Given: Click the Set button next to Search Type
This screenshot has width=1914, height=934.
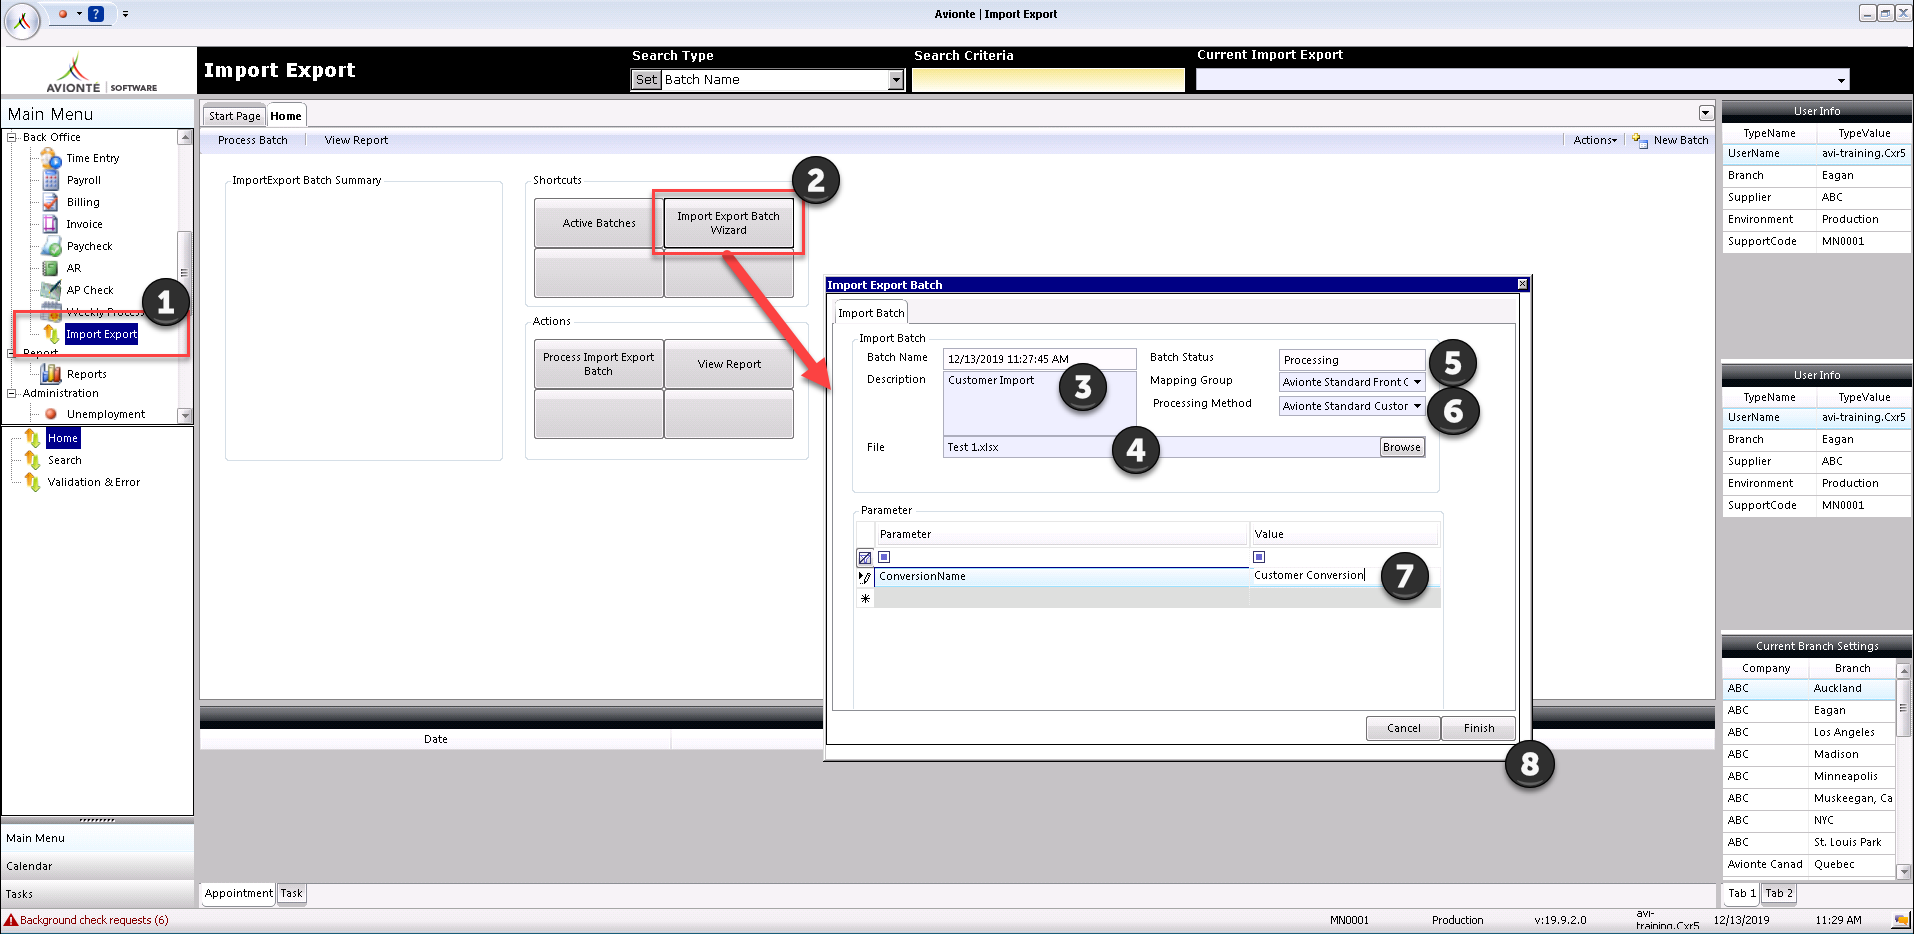Looking at the screenshot, I should [x=646, y=80].
